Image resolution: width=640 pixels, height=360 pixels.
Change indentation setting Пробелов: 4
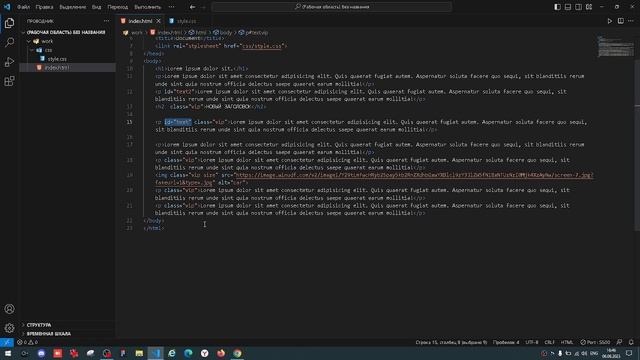506,342
